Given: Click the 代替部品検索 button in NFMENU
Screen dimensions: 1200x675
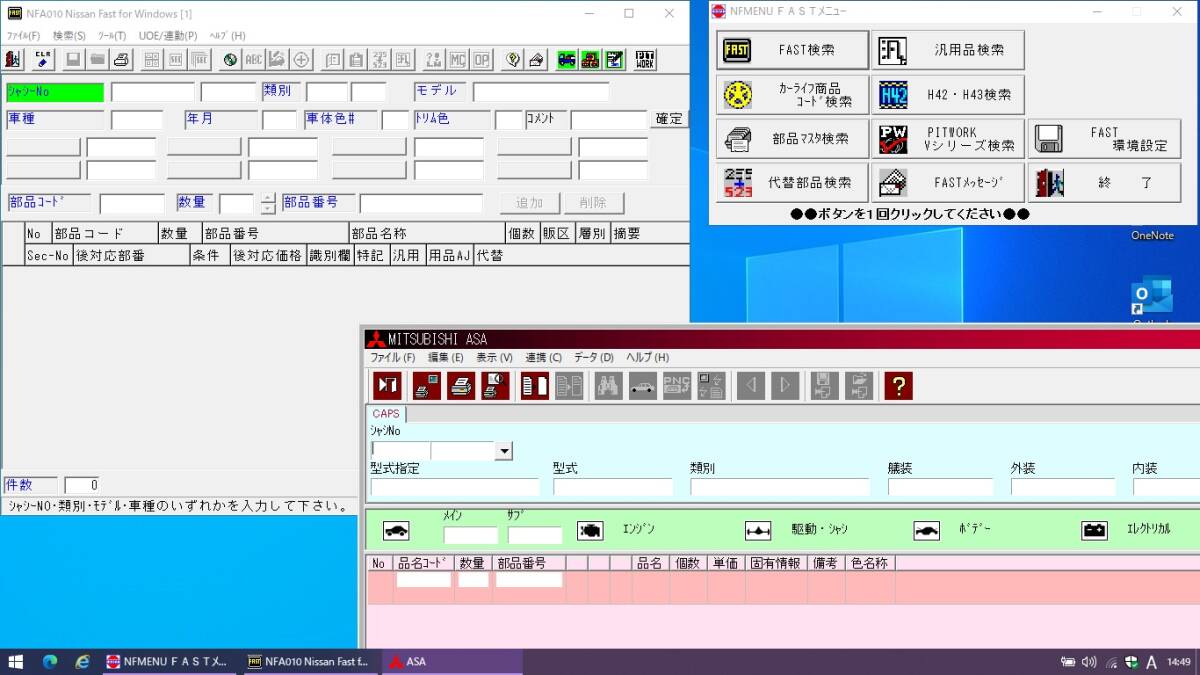Looking at the screenshot, I should (x=792, y=183).
